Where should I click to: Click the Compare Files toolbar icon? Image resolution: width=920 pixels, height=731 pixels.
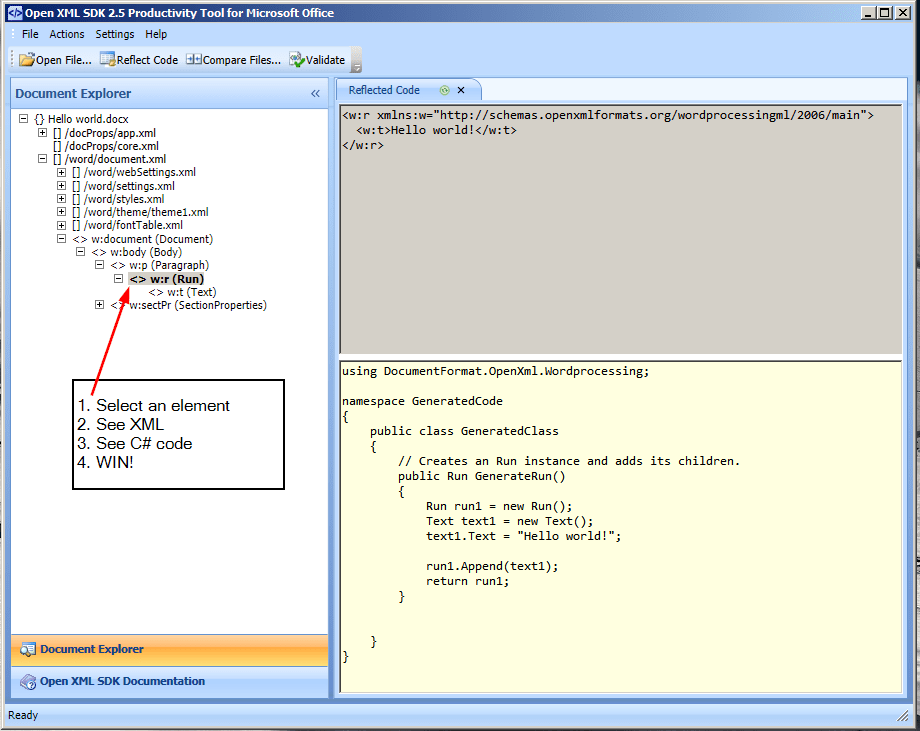192,59
